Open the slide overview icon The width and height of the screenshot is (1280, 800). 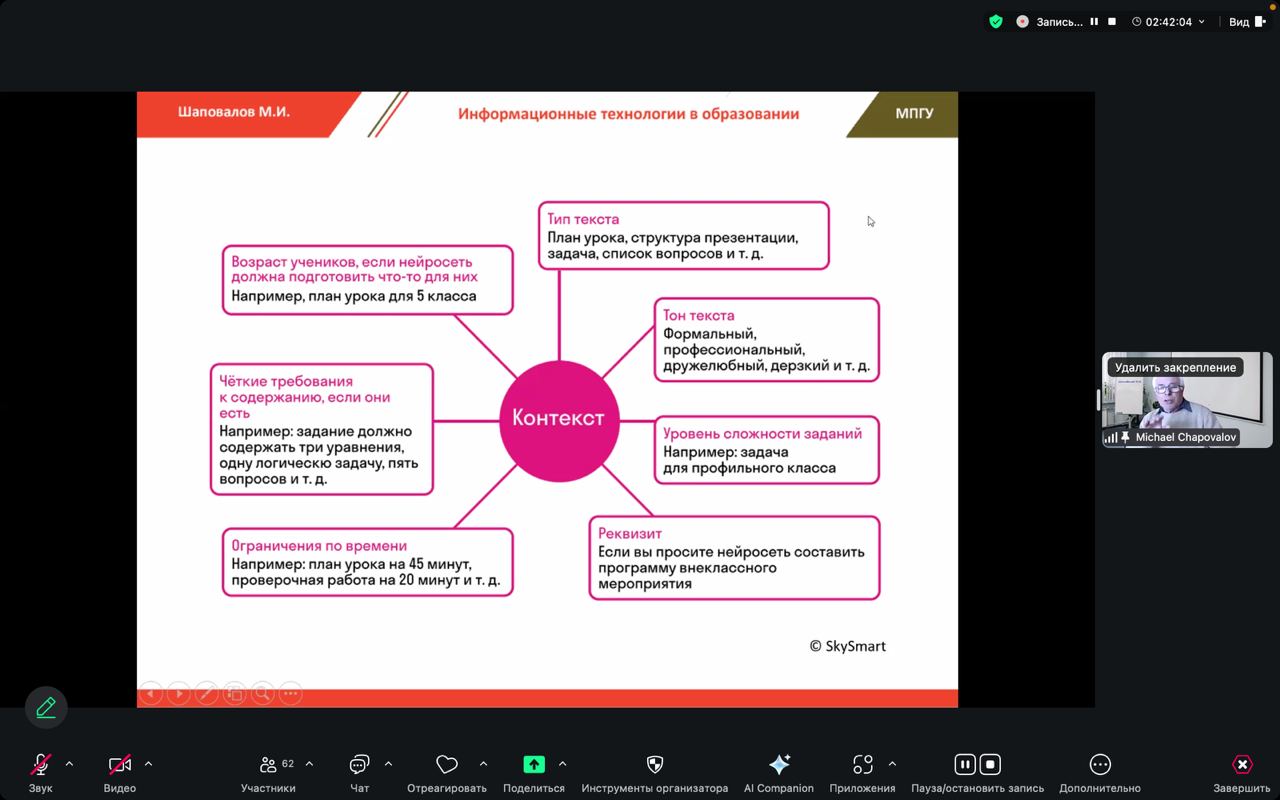pos(235,693)
